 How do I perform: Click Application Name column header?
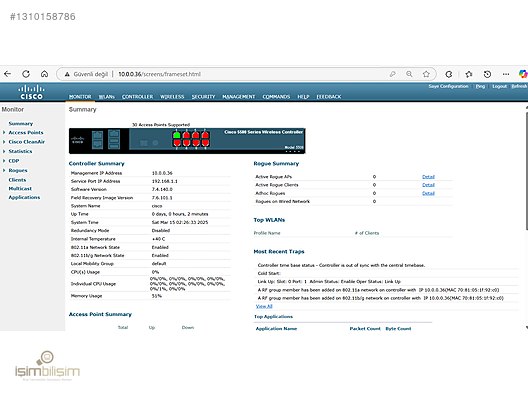pos(276,328)
